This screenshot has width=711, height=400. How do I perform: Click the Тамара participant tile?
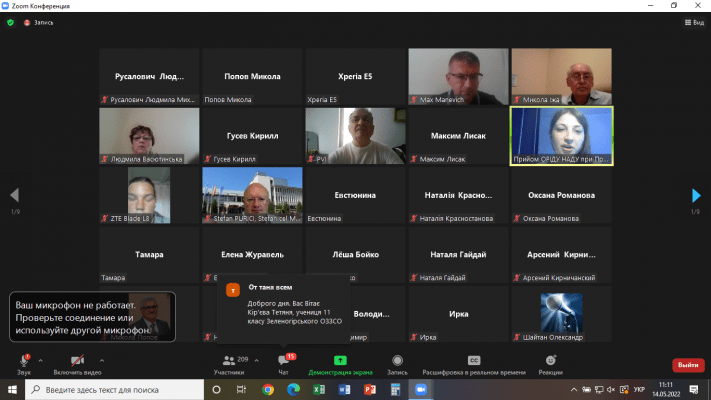[149, 255]
